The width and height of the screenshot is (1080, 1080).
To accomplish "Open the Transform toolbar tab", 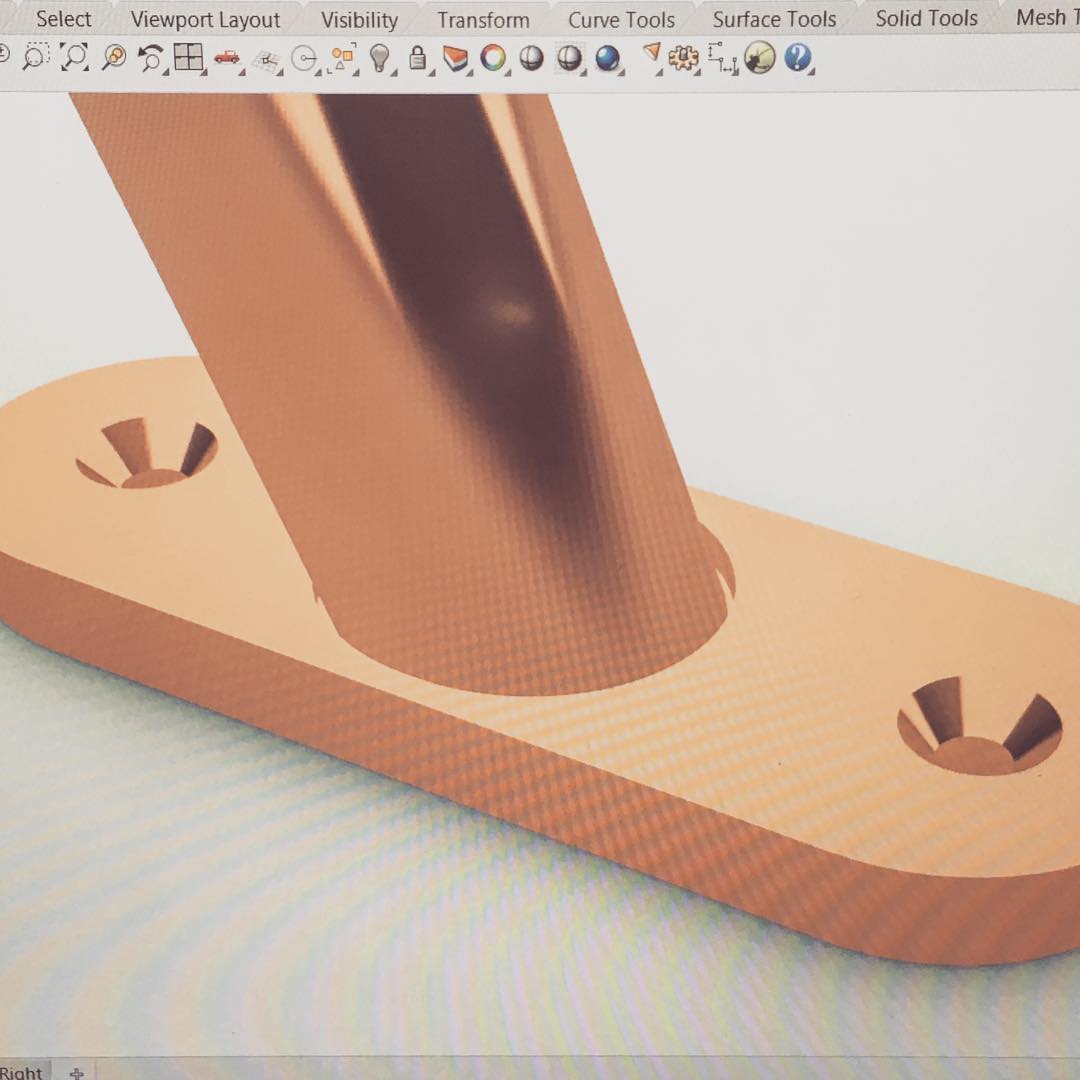I will [483, 20].
